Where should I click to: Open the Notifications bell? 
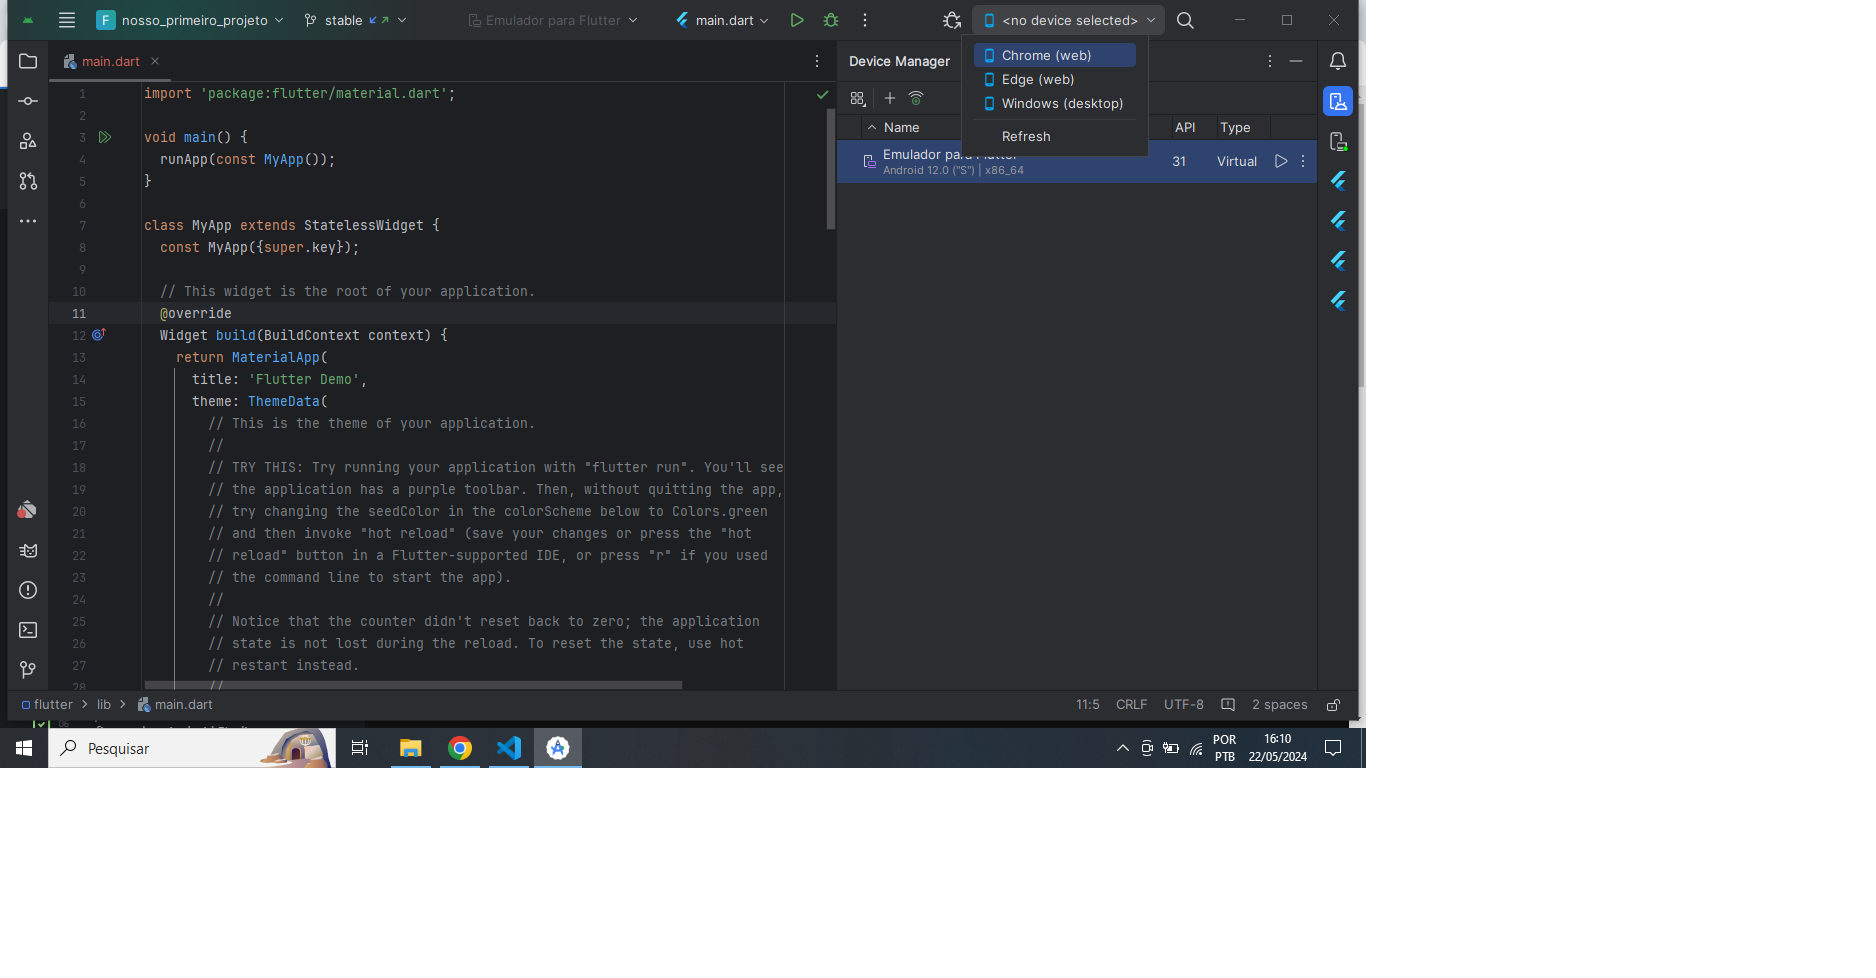(x=1338, y=61)
